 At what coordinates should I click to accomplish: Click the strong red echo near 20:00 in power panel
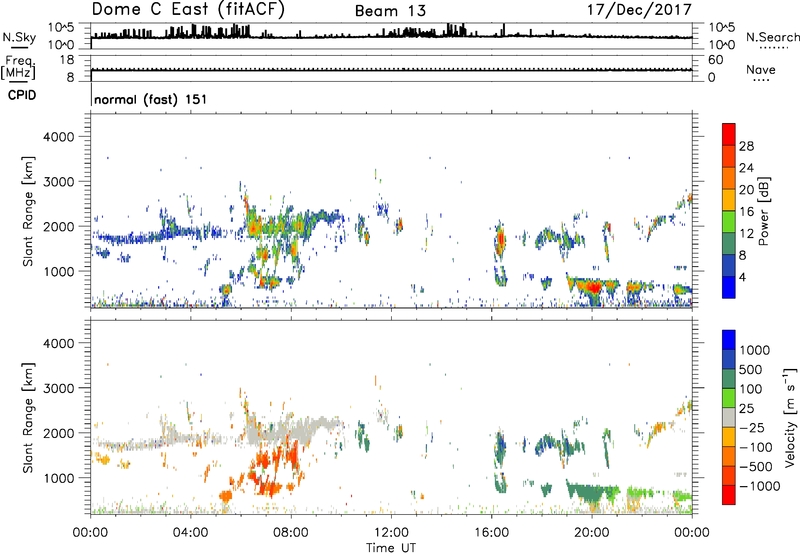click(x=593, y=287)
